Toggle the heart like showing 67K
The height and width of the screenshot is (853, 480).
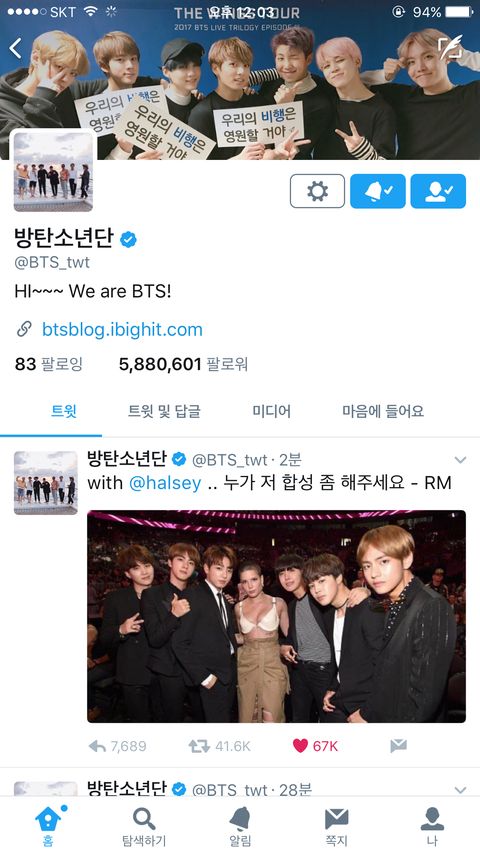[x=300, y=746]
